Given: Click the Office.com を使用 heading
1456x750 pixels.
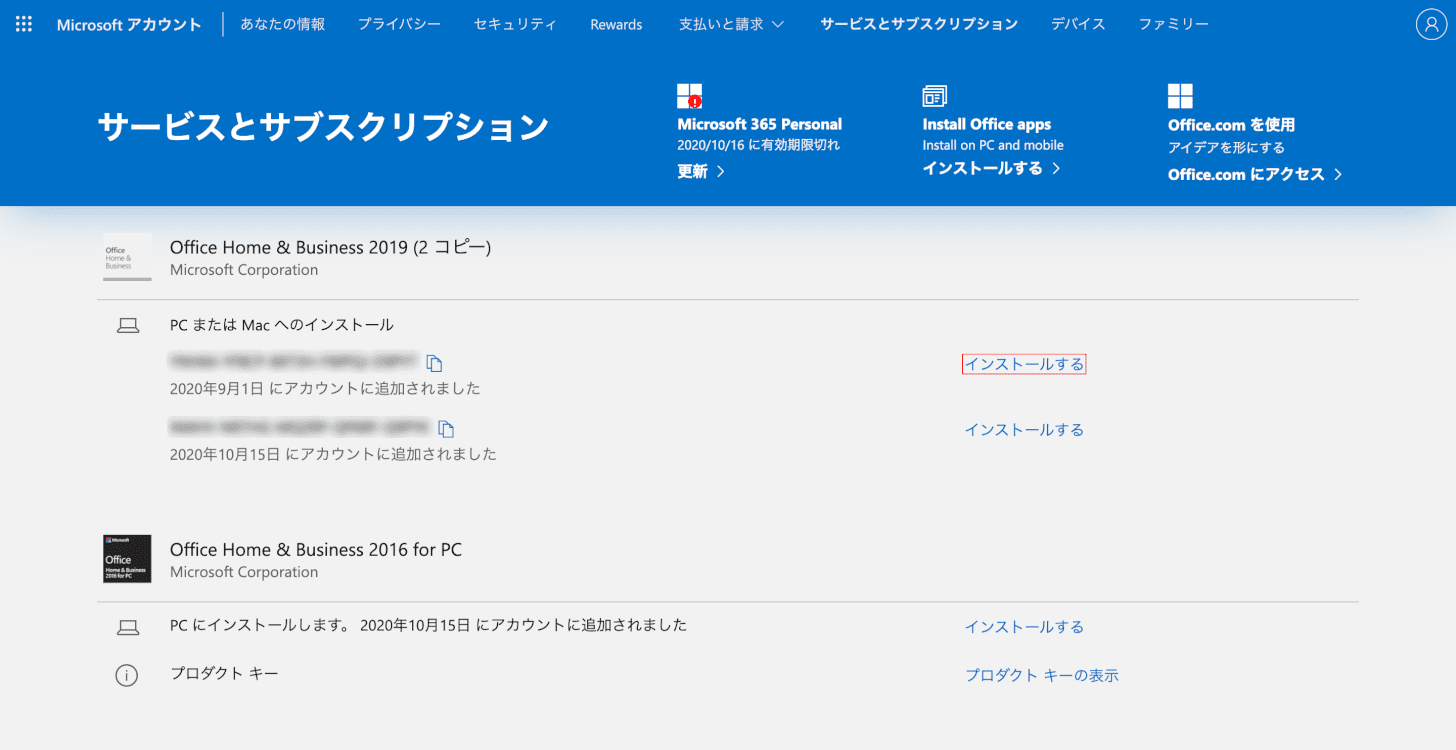Looking at the screenshot, I should pyautogui.click(x=1231, y=125).
